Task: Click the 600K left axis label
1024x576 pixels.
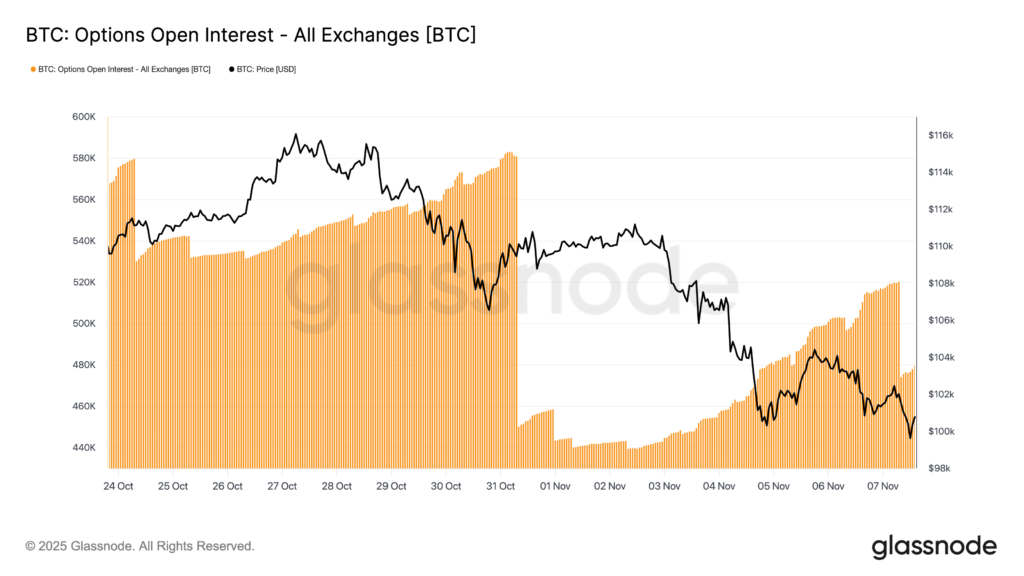Action: click(x=83, y=117)
